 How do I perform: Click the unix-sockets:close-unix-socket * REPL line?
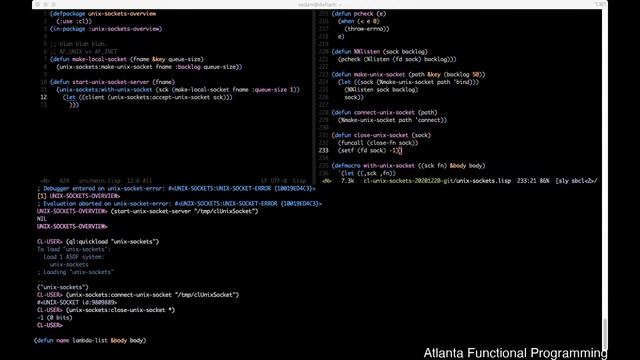[106, 310]
